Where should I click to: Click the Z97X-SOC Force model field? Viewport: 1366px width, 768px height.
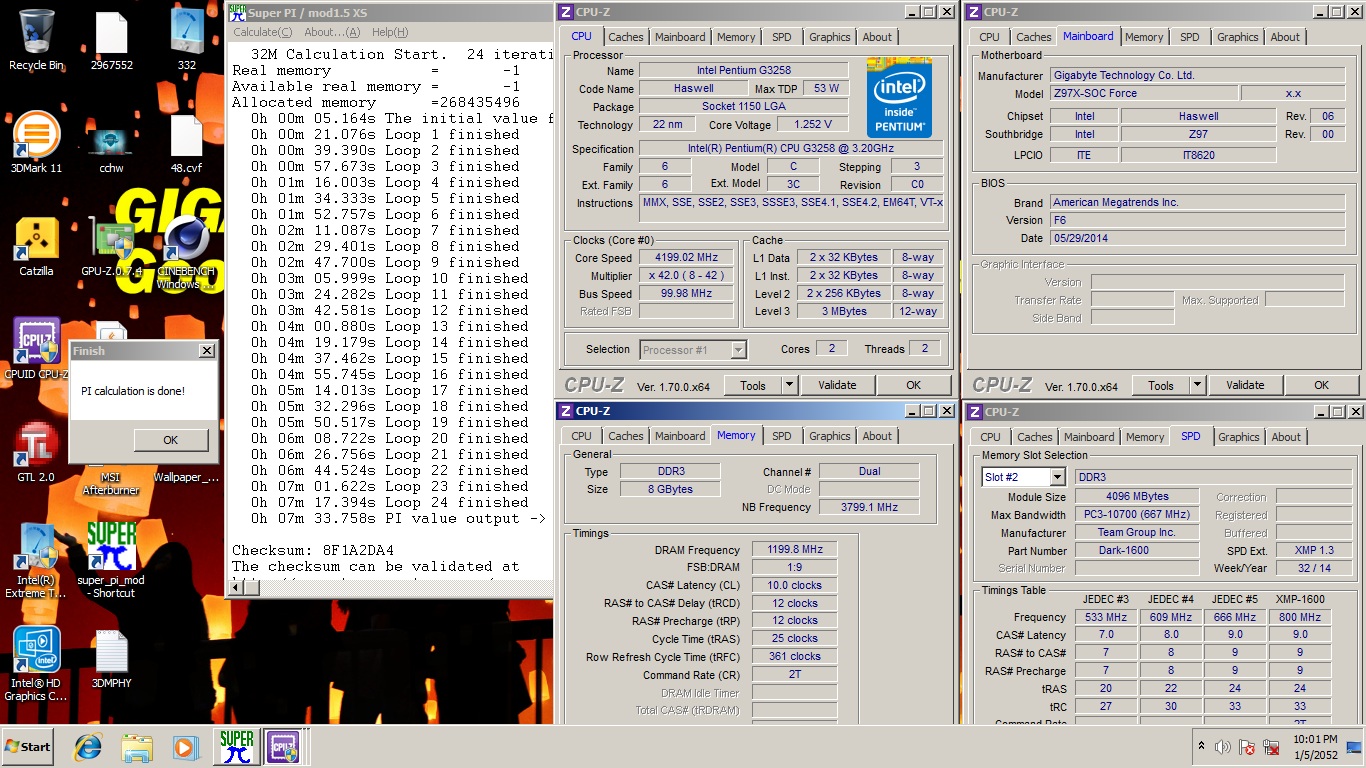click(1143, 93)
